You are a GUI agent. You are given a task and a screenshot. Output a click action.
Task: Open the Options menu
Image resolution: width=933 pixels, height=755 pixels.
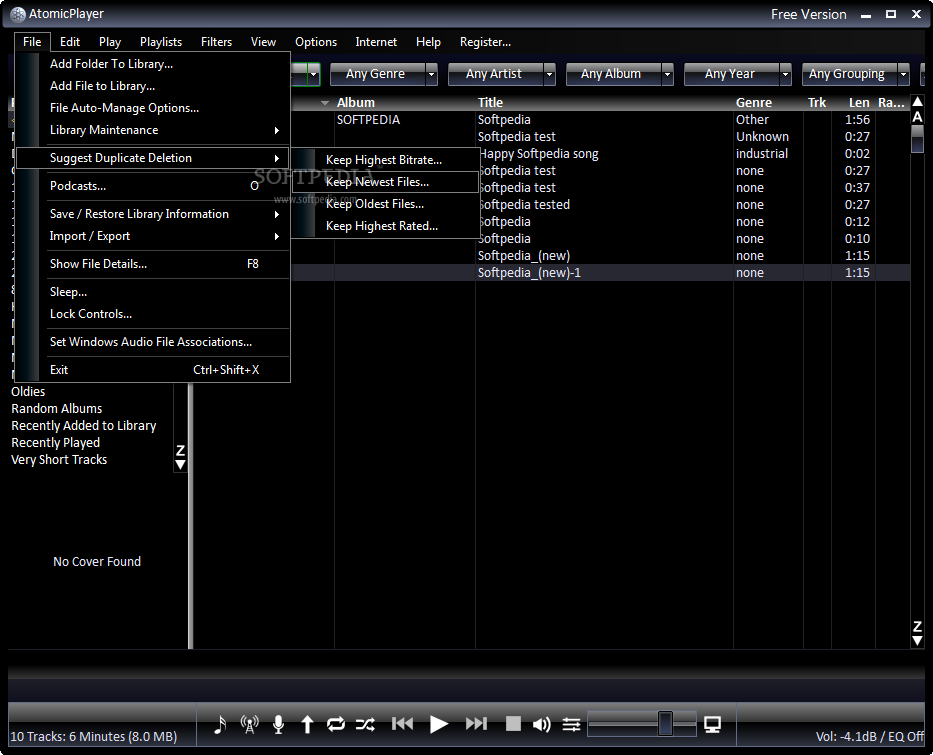(x=316, y=42)
